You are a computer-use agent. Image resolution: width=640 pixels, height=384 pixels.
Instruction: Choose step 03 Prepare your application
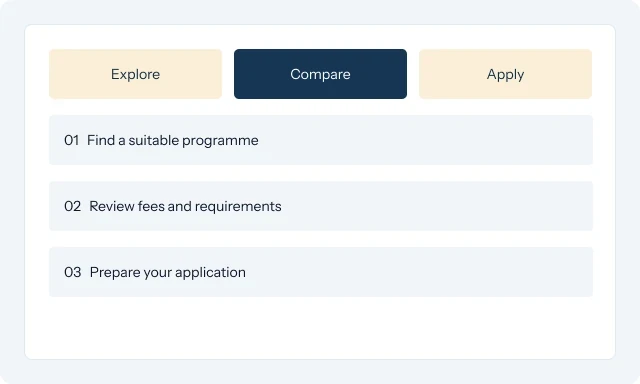pos(321,272)
